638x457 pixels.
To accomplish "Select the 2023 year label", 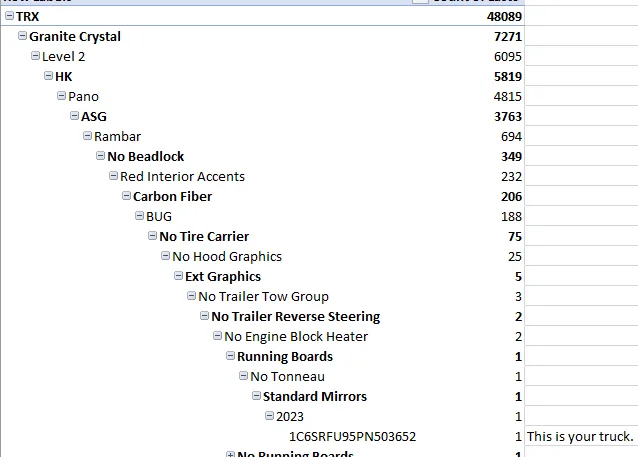I will (290, 417).
